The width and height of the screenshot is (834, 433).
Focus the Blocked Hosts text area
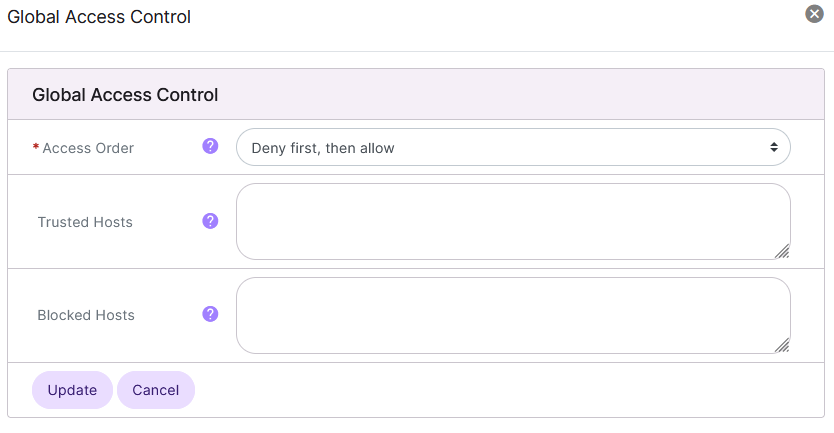coord(513,315)
